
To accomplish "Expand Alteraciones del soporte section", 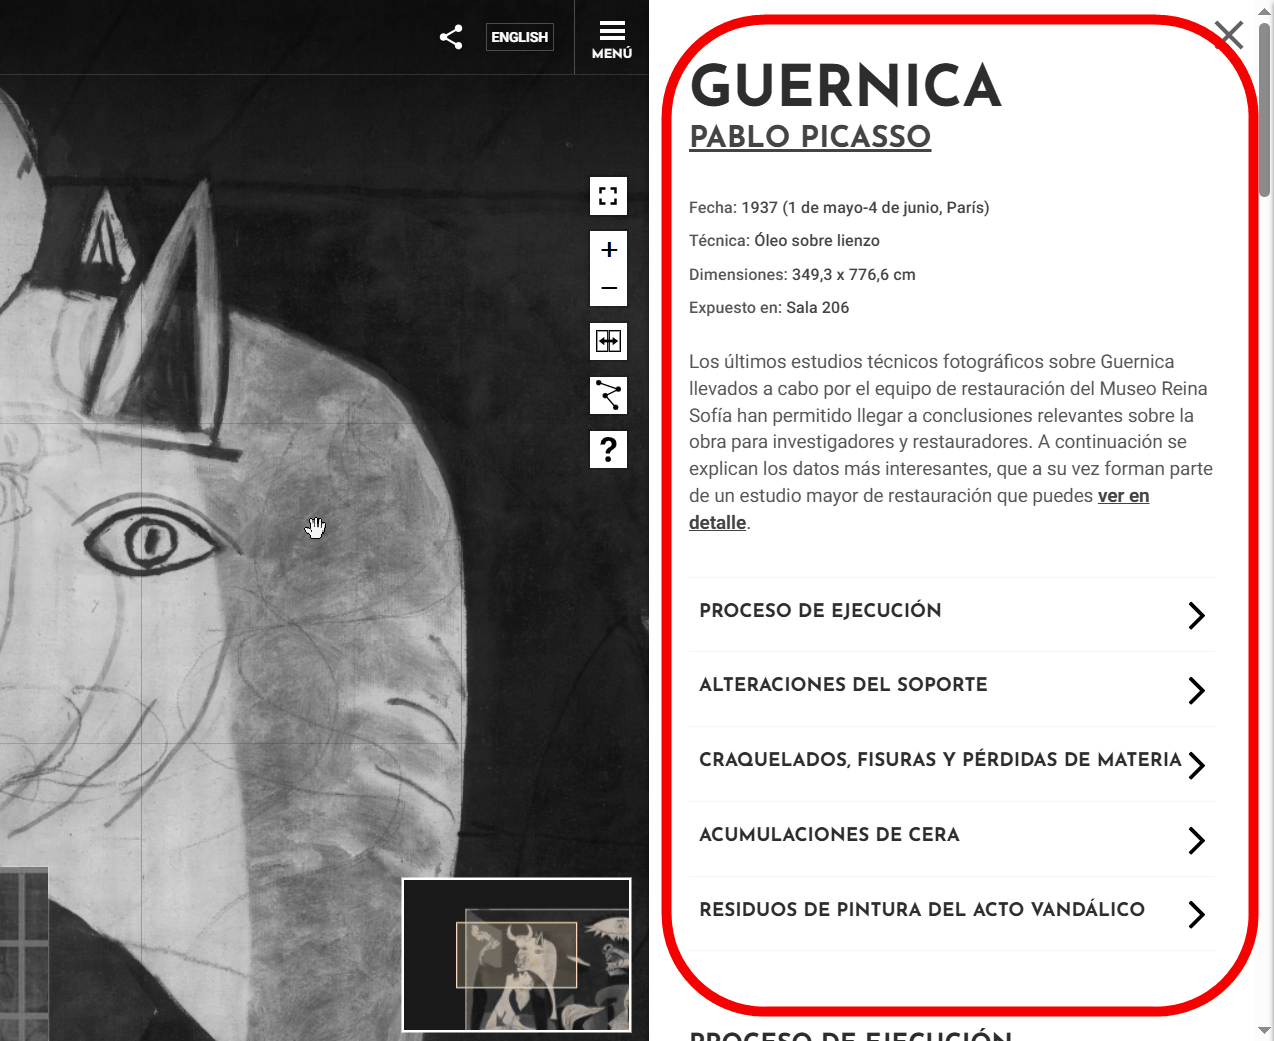I will (x=952, y=689).
